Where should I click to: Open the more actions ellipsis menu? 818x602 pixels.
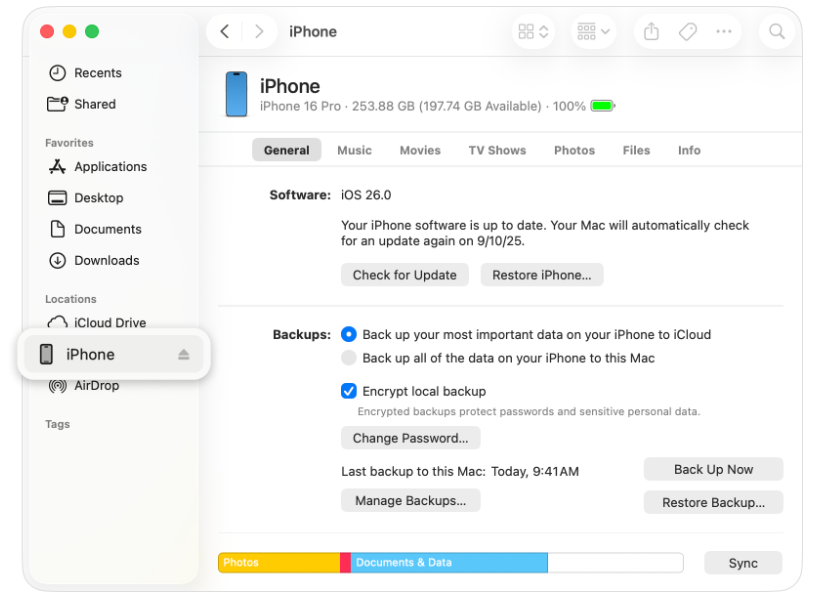724,32
